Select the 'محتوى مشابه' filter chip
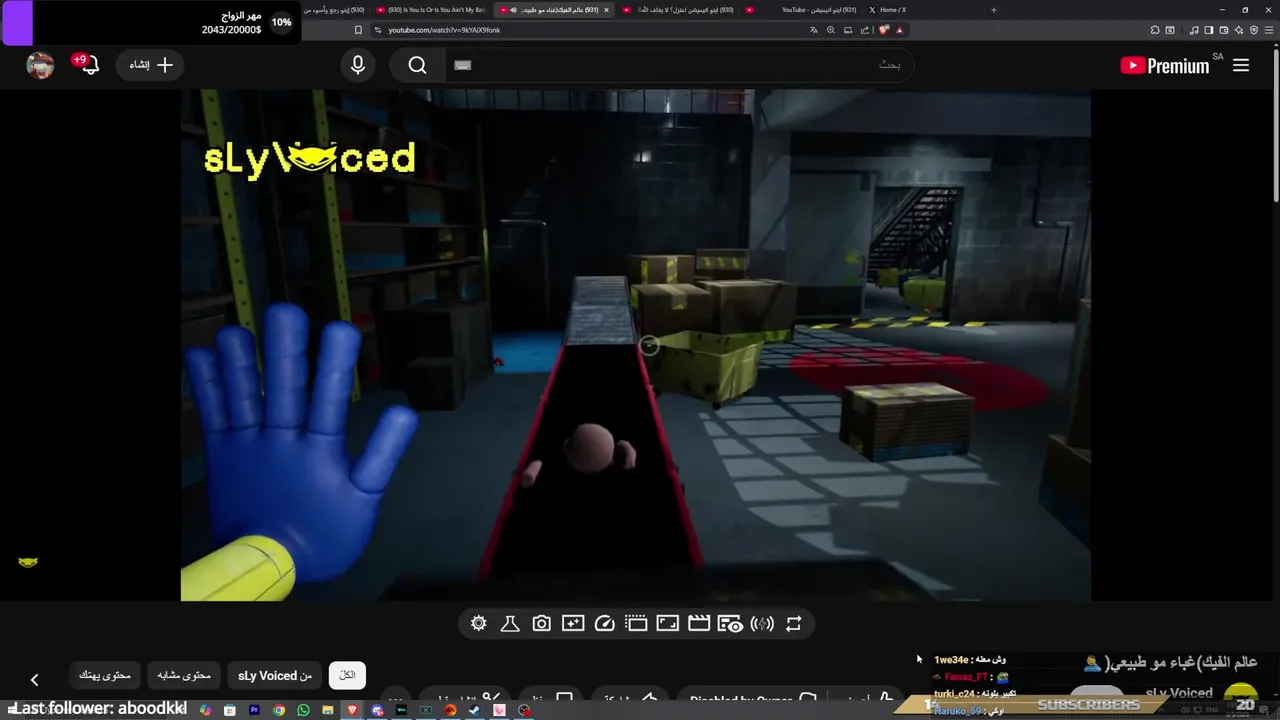1280x720 pixels. point(184,676)
